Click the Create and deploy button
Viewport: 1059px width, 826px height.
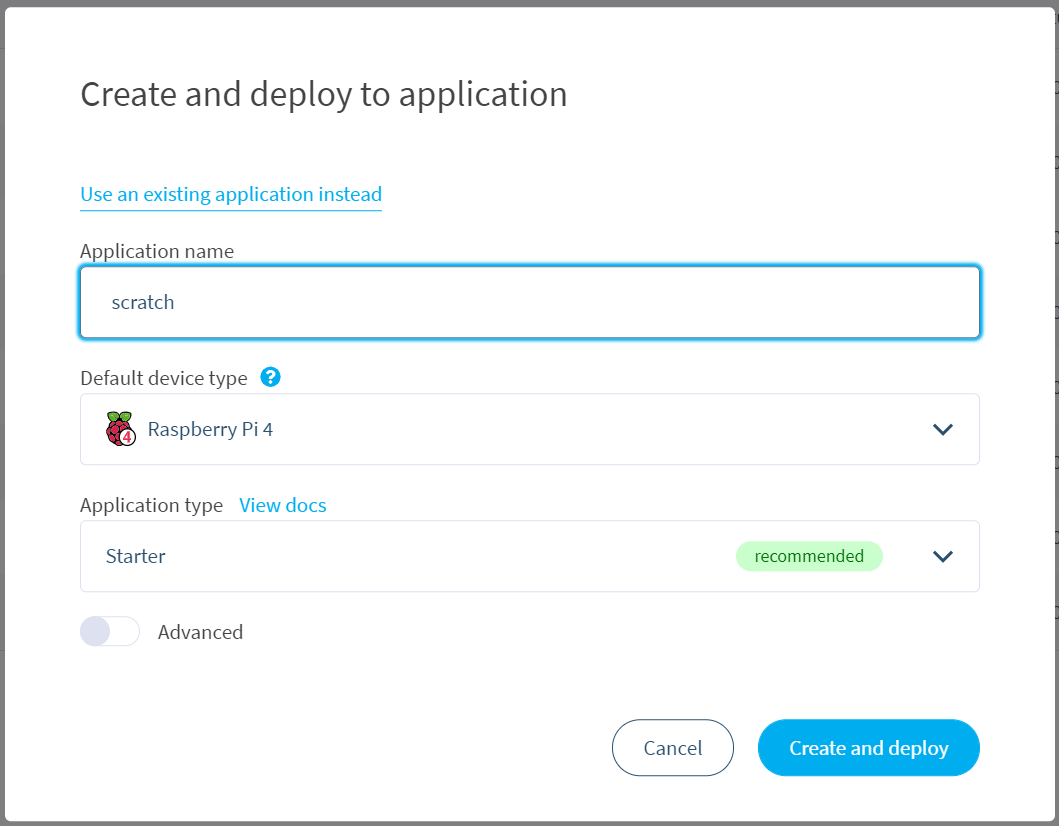coord(868,748)
